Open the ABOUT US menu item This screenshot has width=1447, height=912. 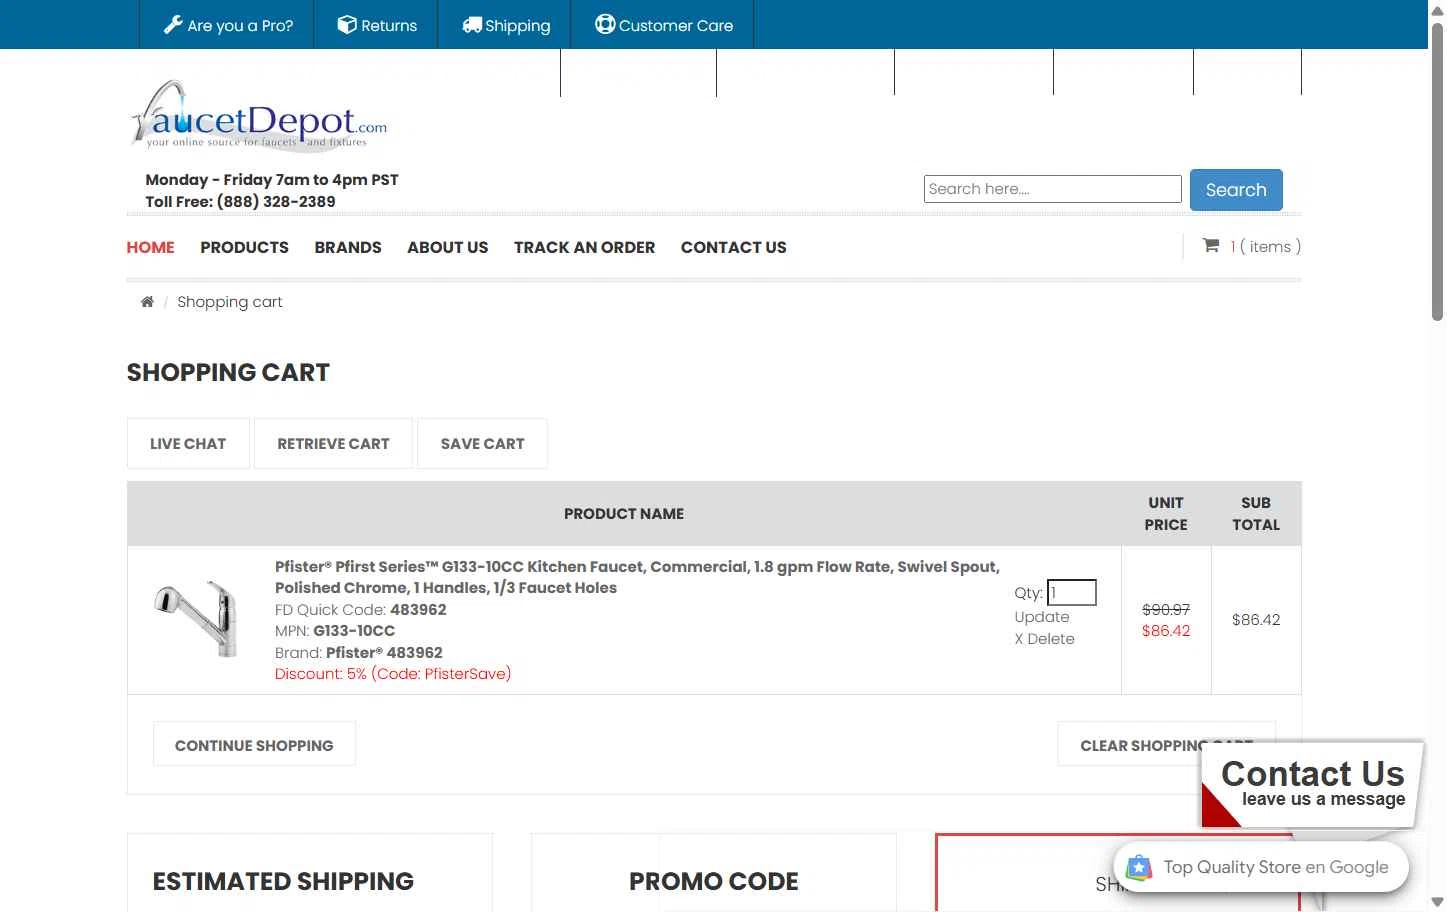448,247
